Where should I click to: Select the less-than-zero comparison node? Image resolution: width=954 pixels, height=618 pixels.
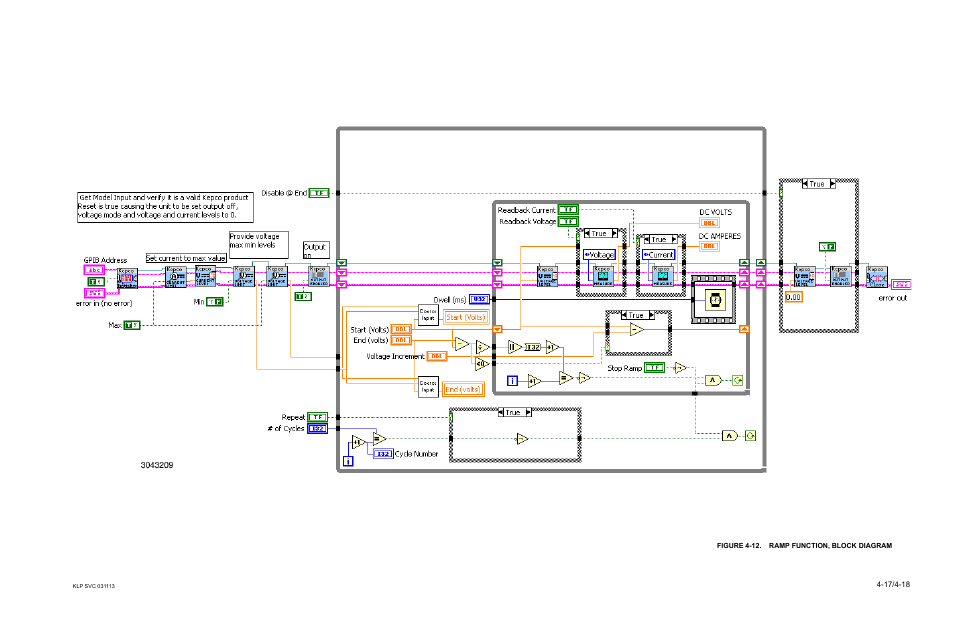[x=482, y=364]
